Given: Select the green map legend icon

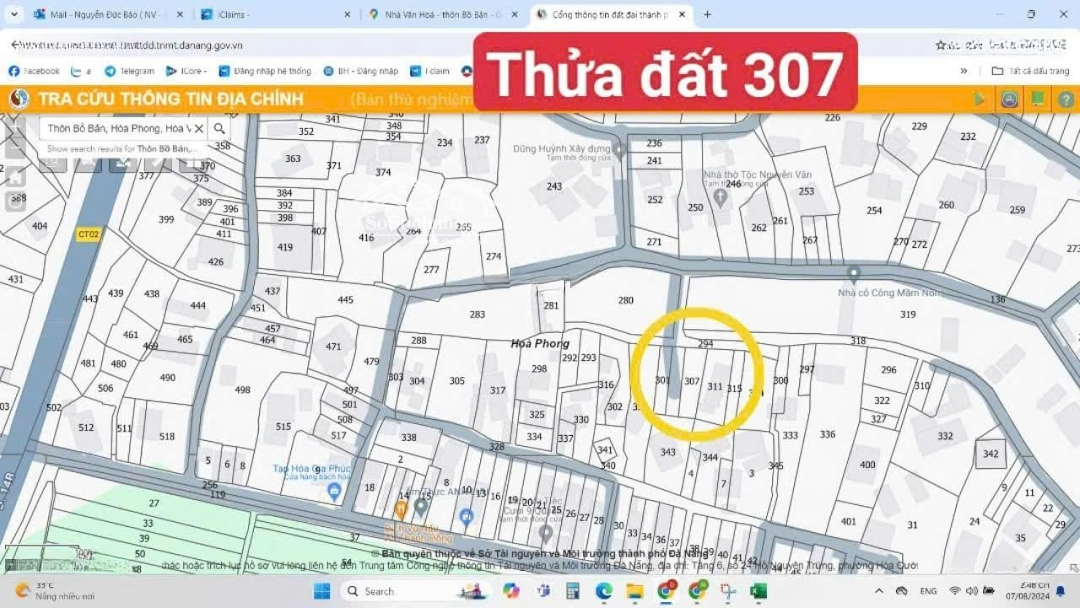Looking at the screenshot, I should (x=1038, y=97).
